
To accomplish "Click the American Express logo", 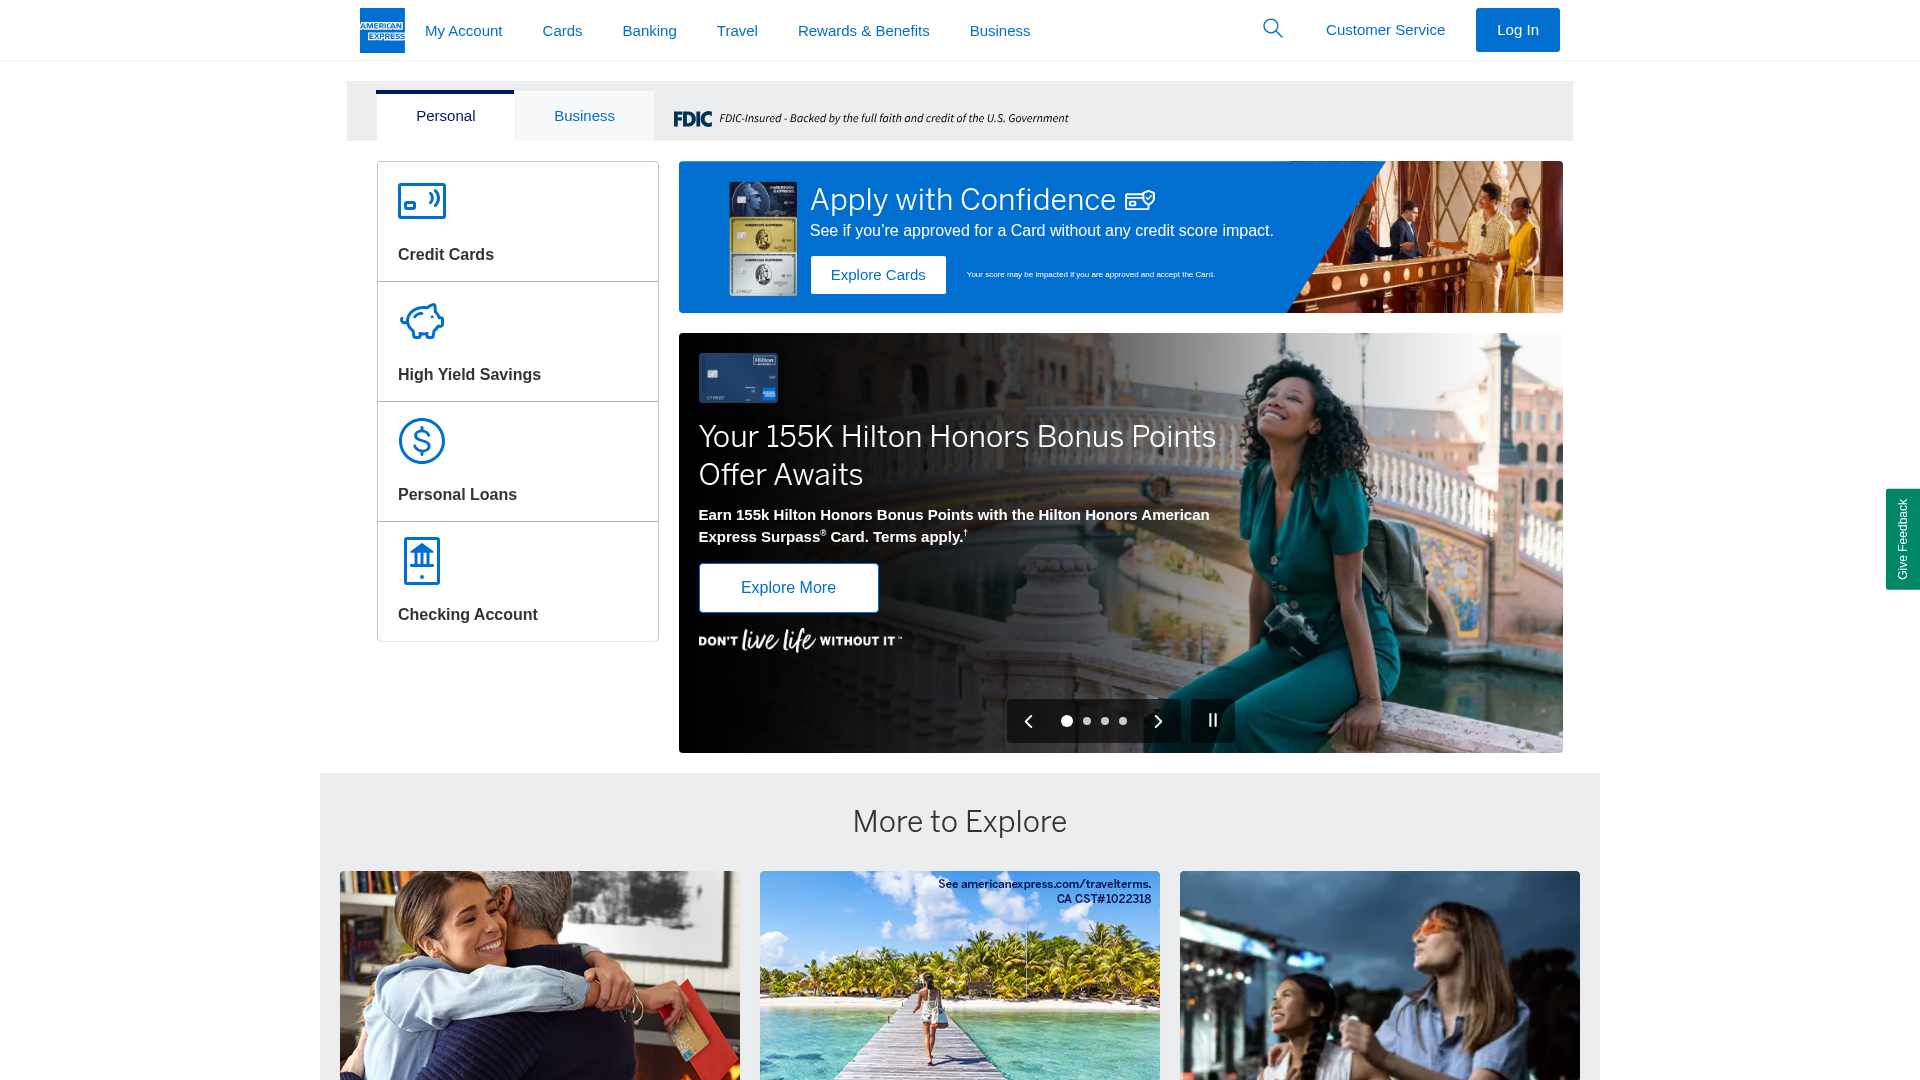I will pyautogui.click(x=382, y=30).
